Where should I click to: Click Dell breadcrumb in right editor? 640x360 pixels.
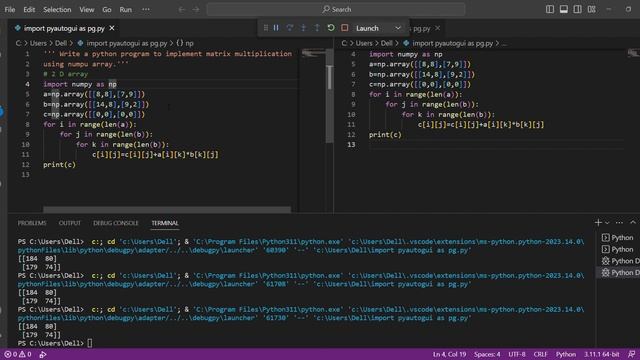coord(386,43)
